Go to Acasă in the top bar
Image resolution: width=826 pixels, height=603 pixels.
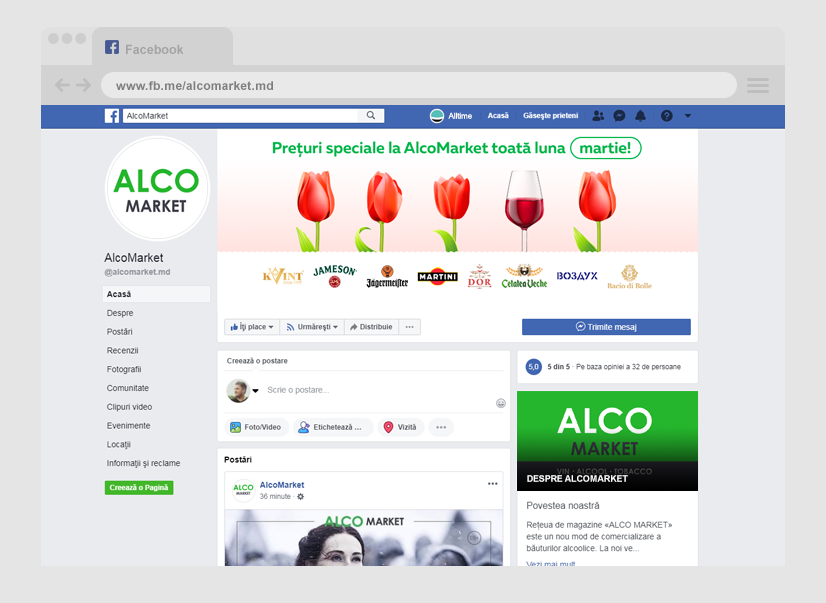[x=498, y=116]
